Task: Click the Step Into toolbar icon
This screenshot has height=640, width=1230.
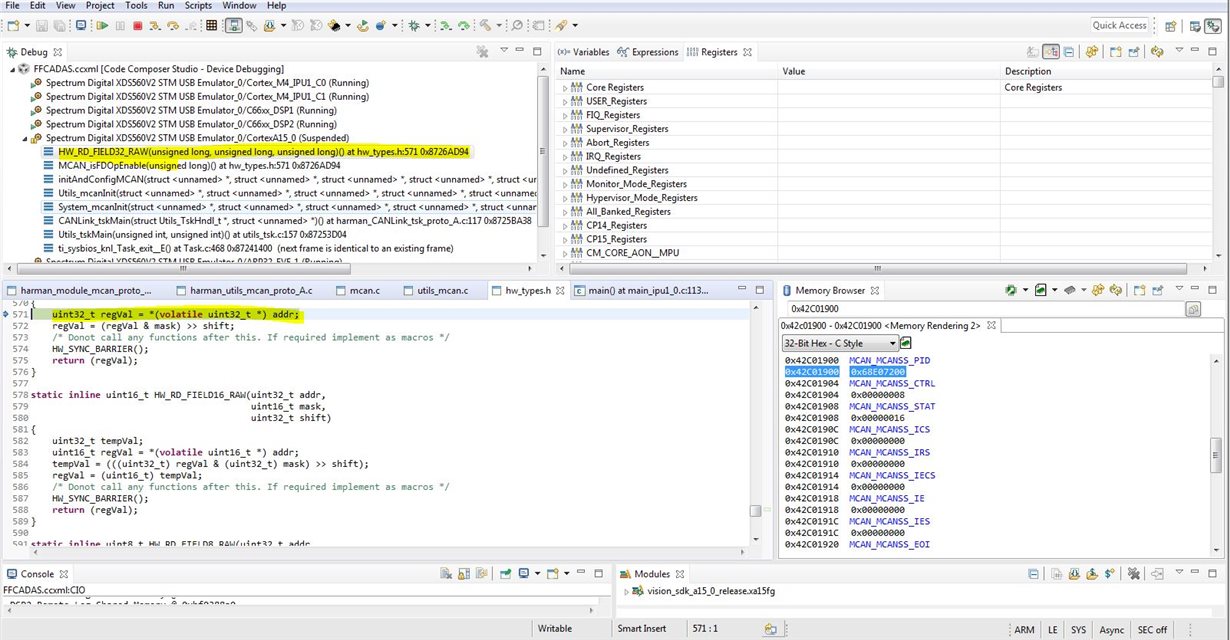Action: pyautogui.click(x=155, y=25)
